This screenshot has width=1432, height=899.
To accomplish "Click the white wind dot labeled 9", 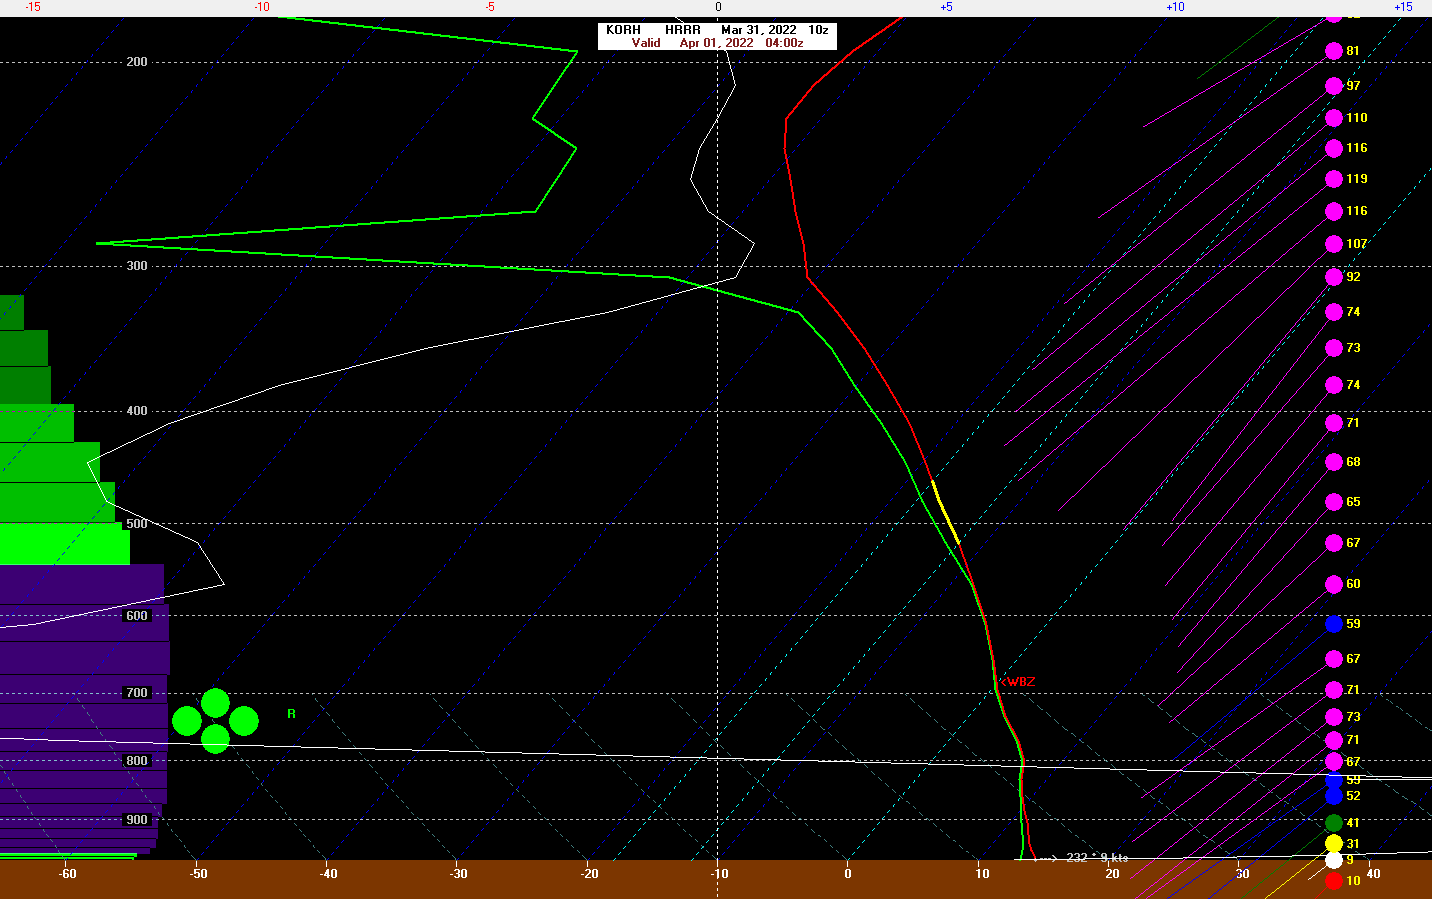I will (1334, 860).
